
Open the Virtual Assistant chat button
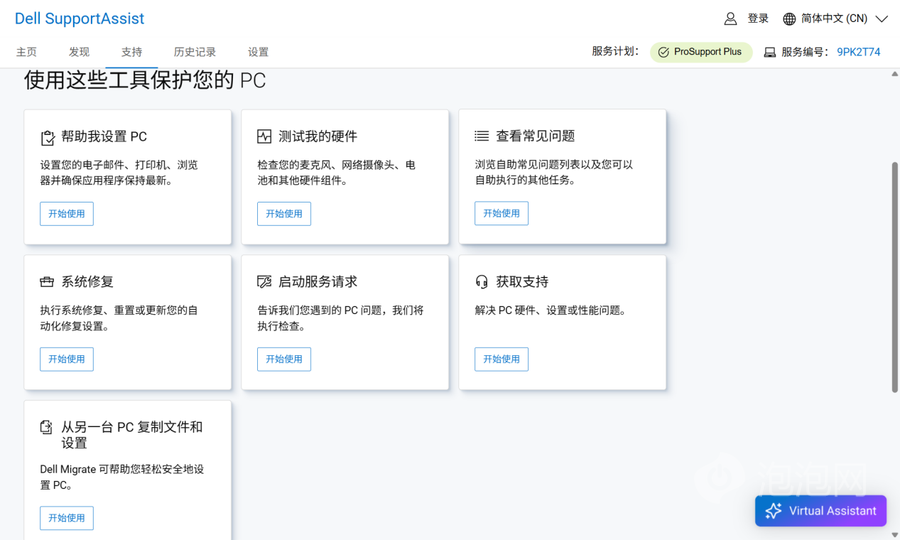(x=821, y=511)
